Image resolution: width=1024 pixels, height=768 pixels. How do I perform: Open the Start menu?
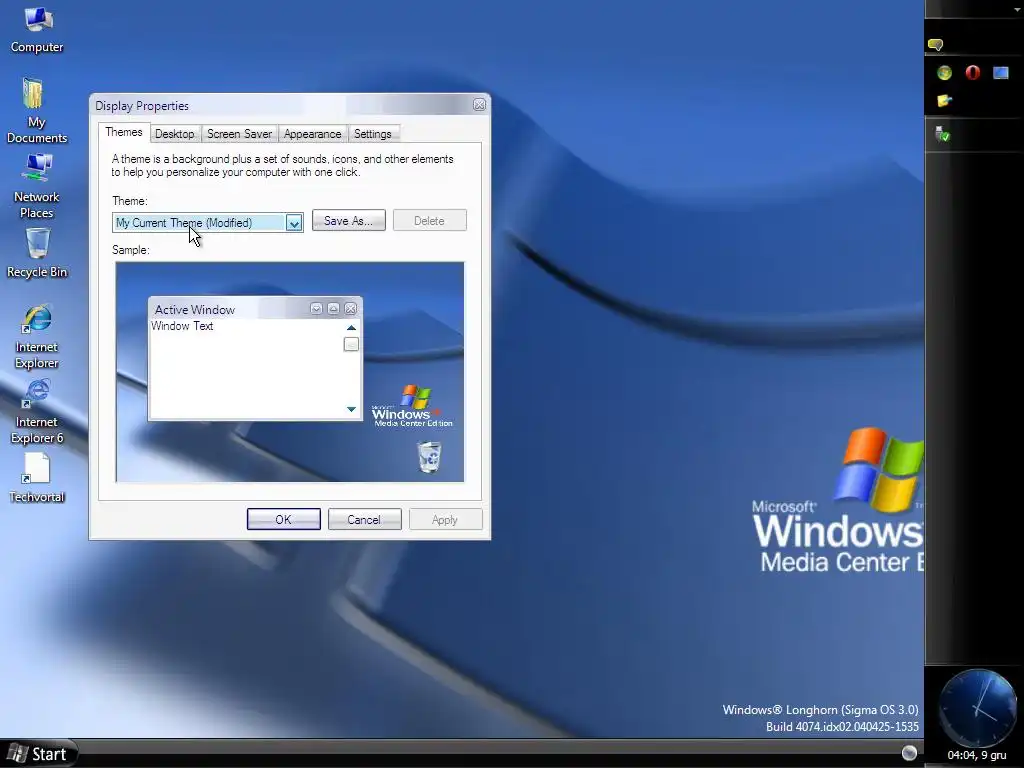click(x=39, y=754)
